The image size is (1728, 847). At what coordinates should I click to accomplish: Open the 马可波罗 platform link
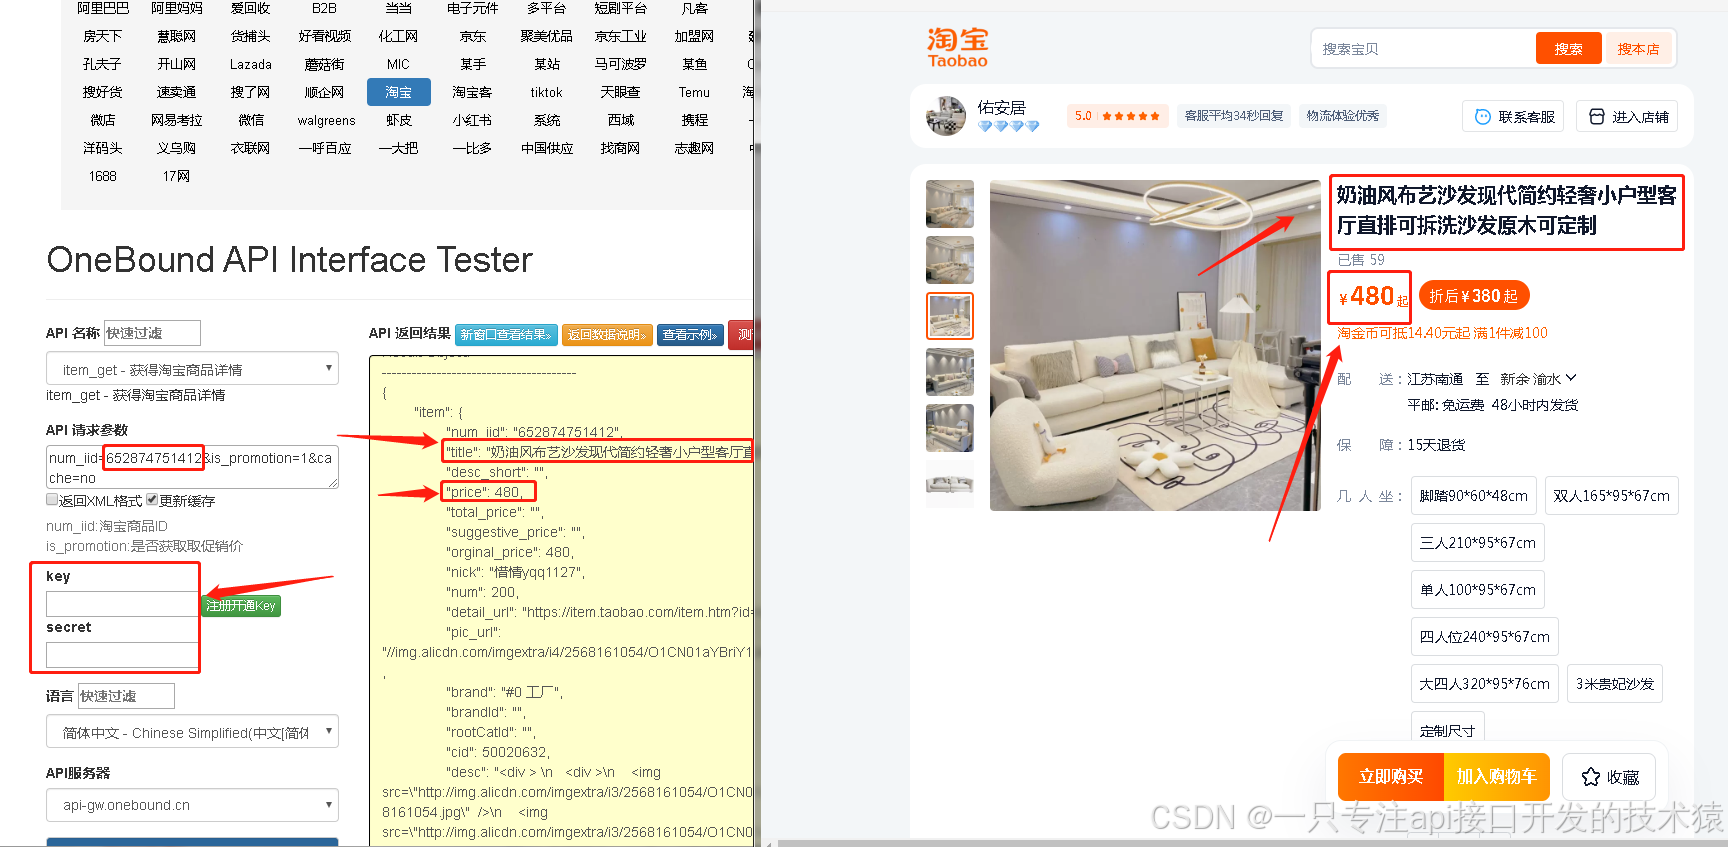pyautogui.click(x=620, y=64)
